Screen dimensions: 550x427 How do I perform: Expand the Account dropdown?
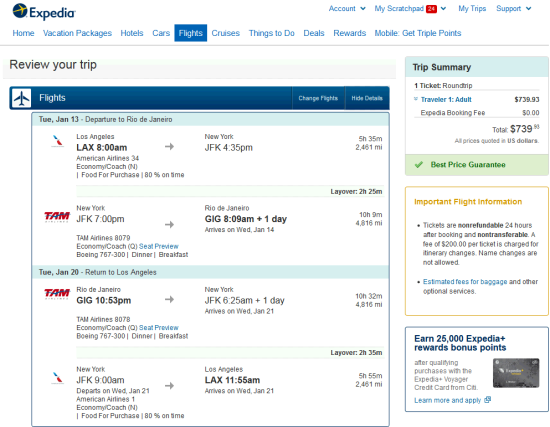(x=347, y=8)
